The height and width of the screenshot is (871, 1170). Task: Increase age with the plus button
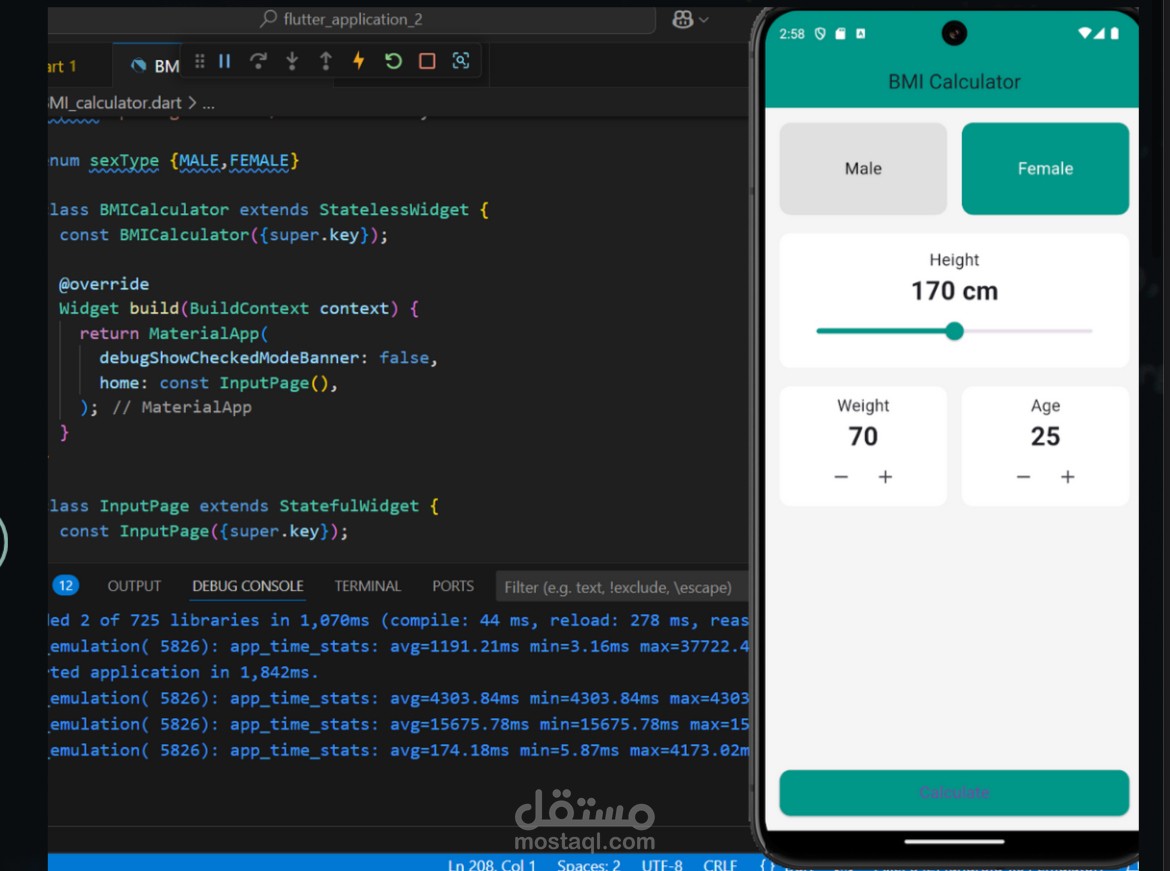[x=1068, y=477]
